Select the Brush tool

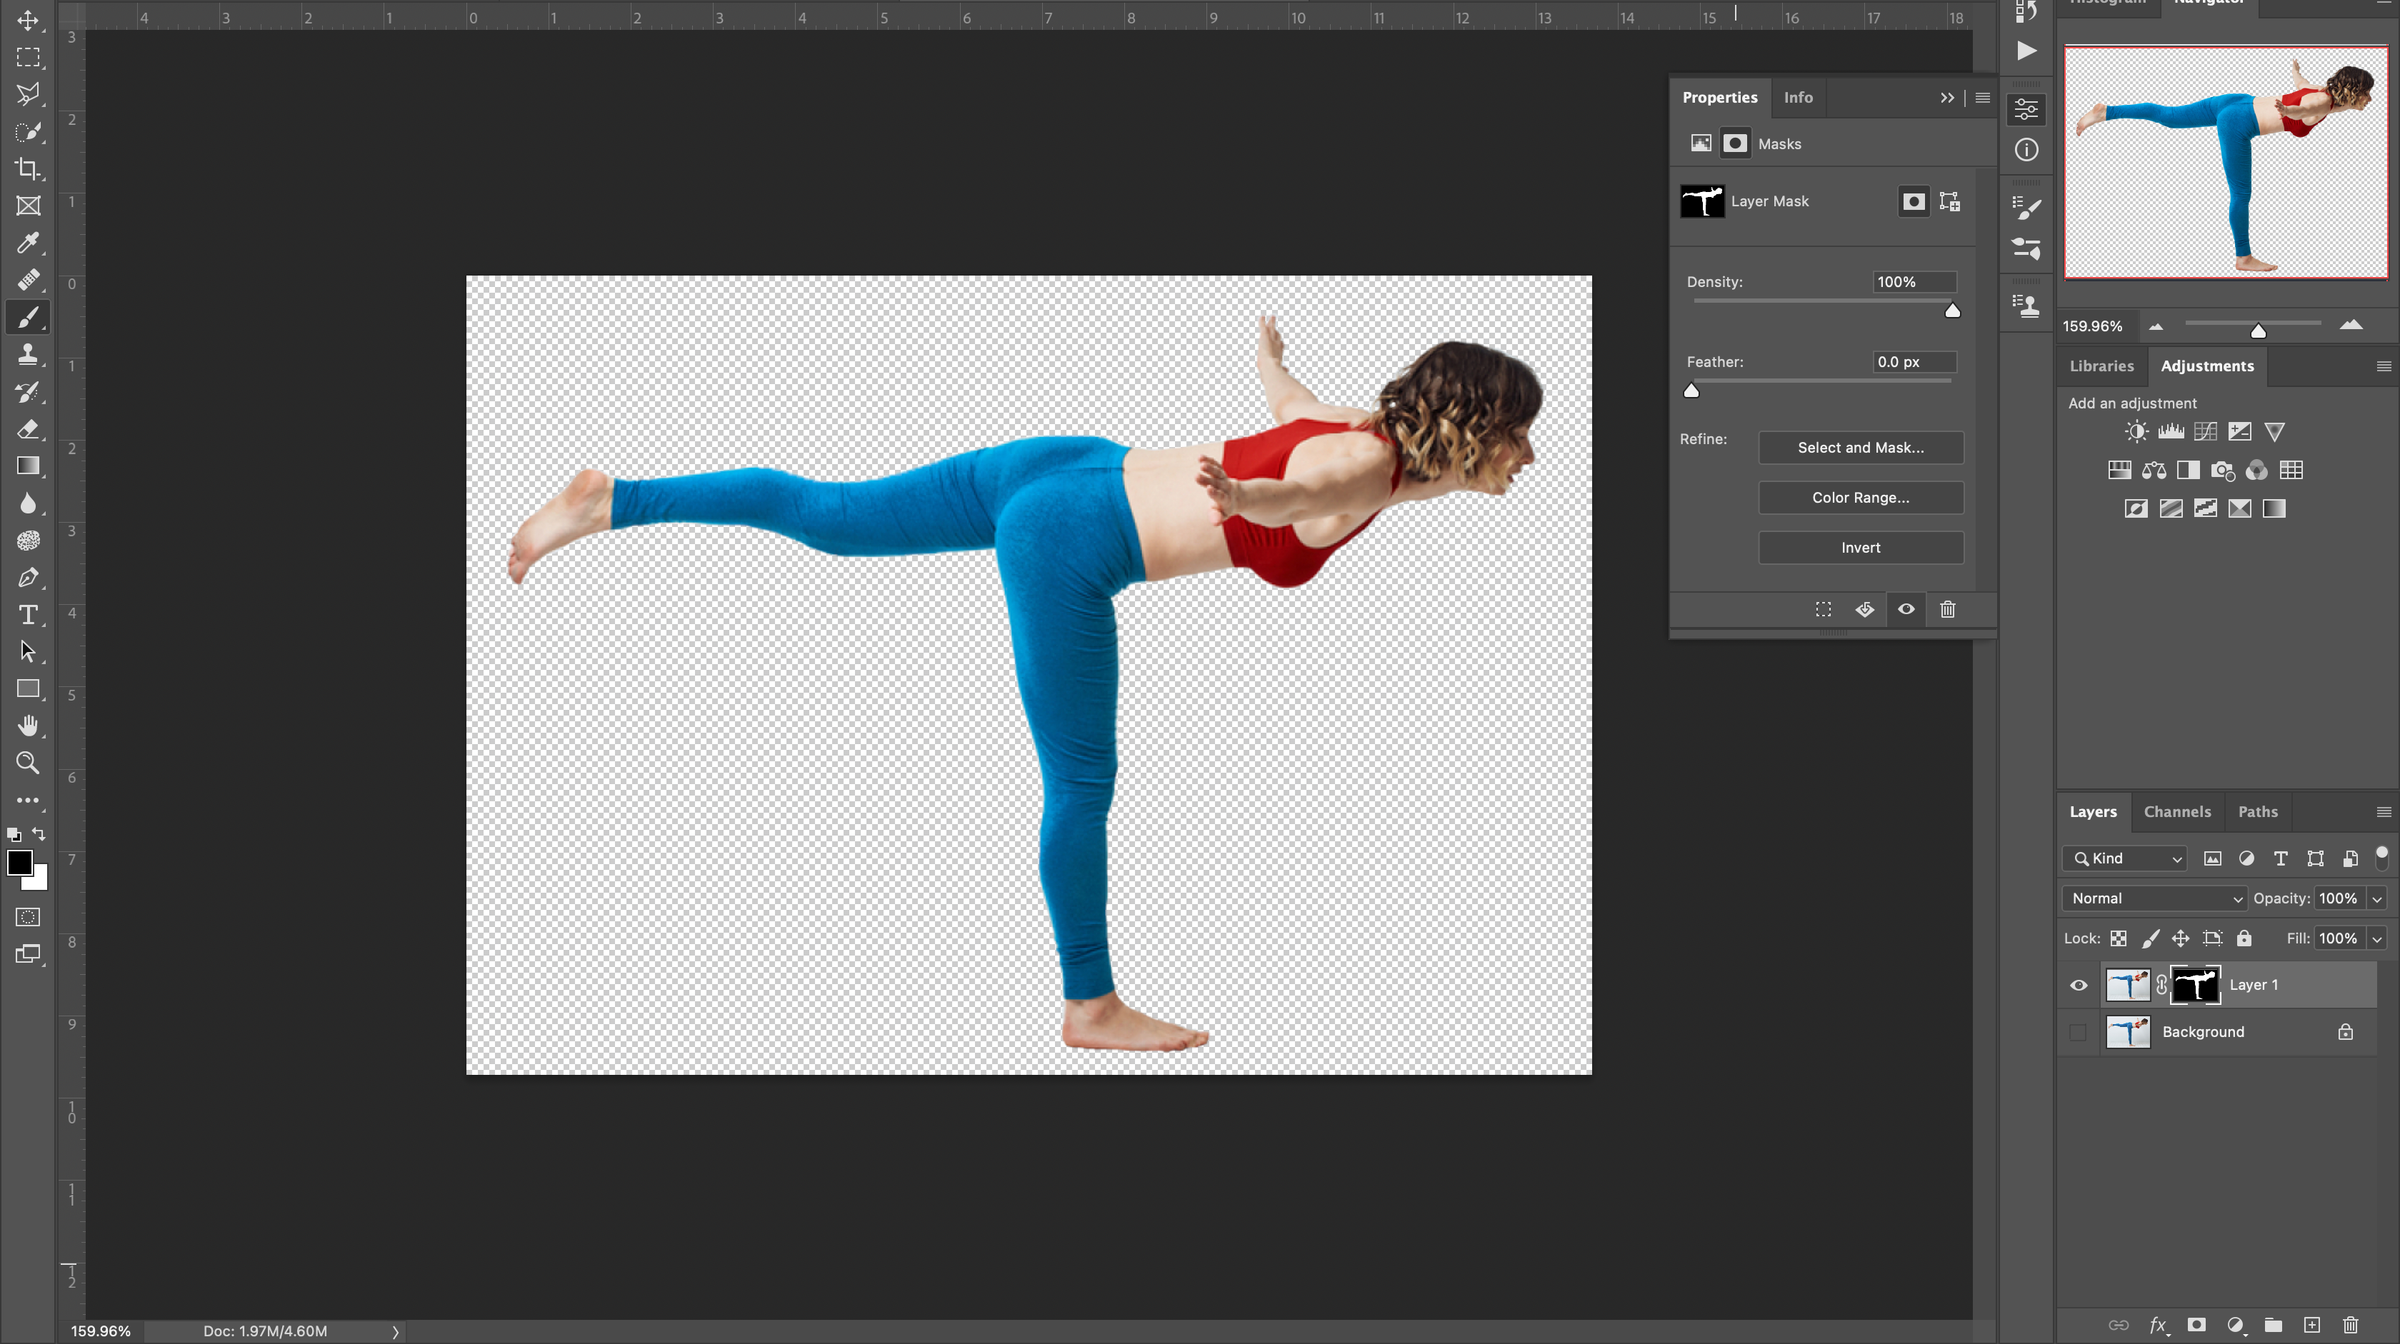(28, 317)
